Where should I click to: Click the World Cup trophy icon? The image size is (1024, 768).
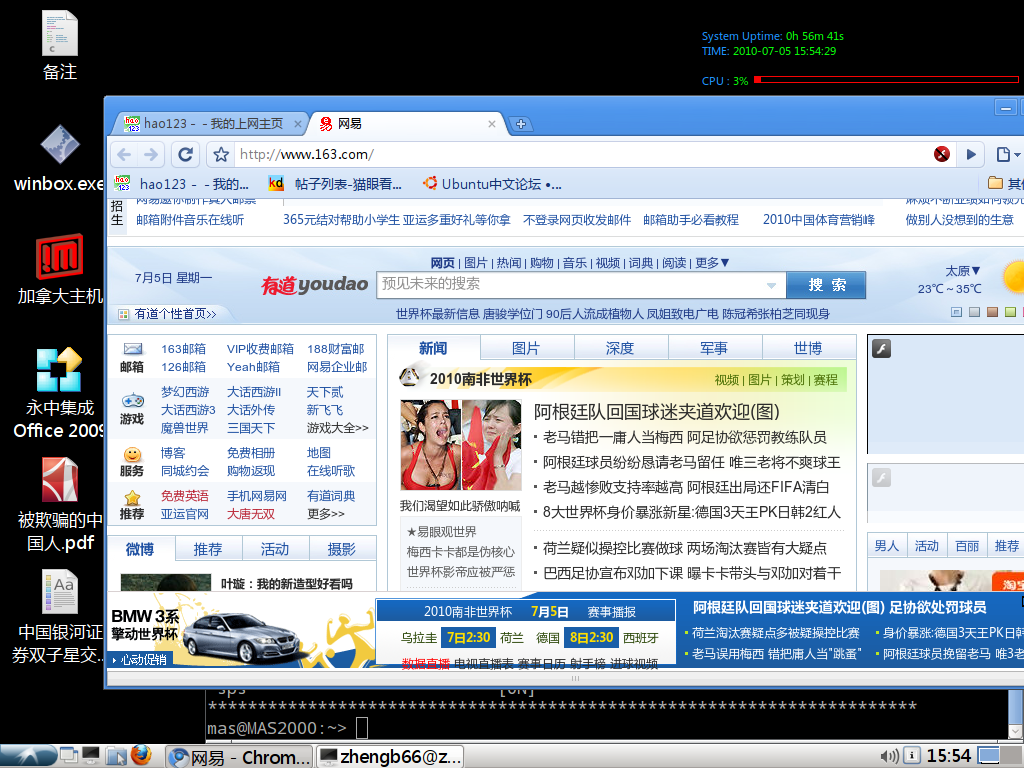[x=409, y=377]
